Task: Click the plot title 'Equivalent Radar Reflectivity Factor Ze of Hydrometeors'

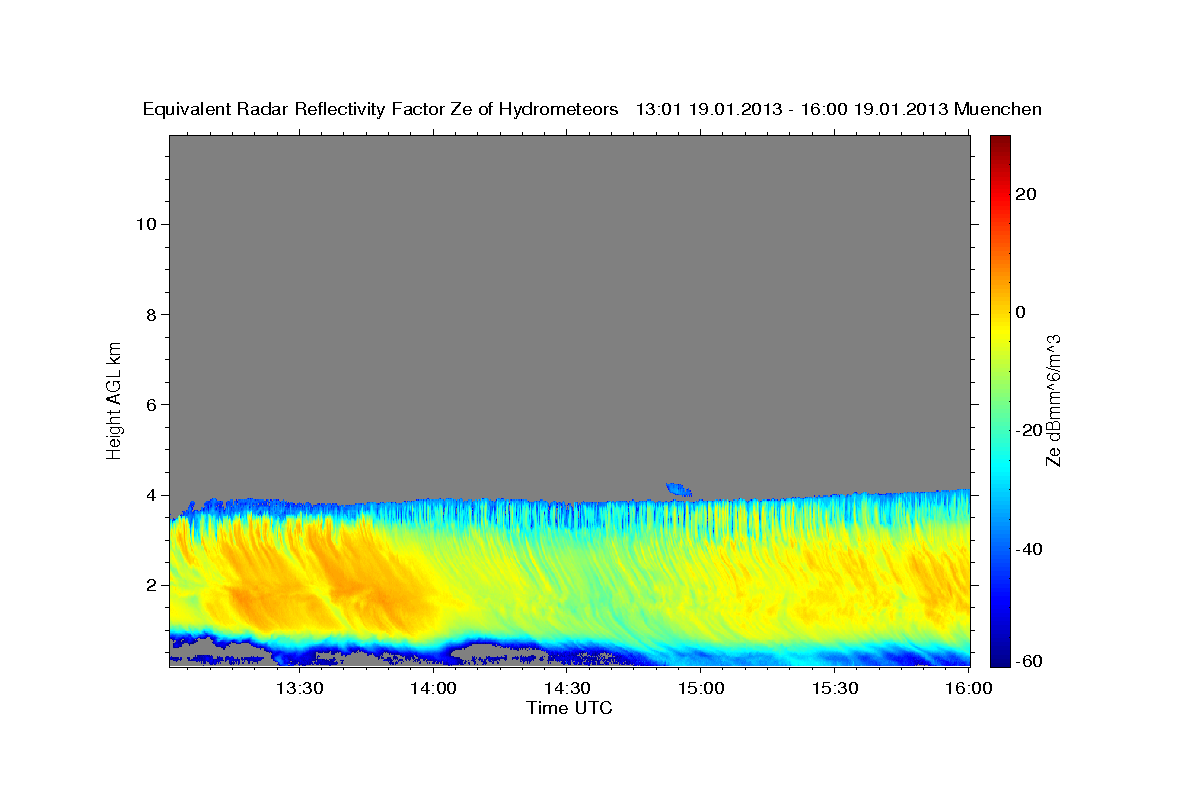Action: [x=380, y=109]
